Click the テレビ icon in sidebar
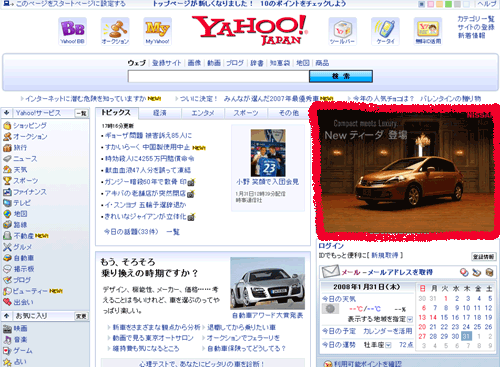 [x=7, y=203]
